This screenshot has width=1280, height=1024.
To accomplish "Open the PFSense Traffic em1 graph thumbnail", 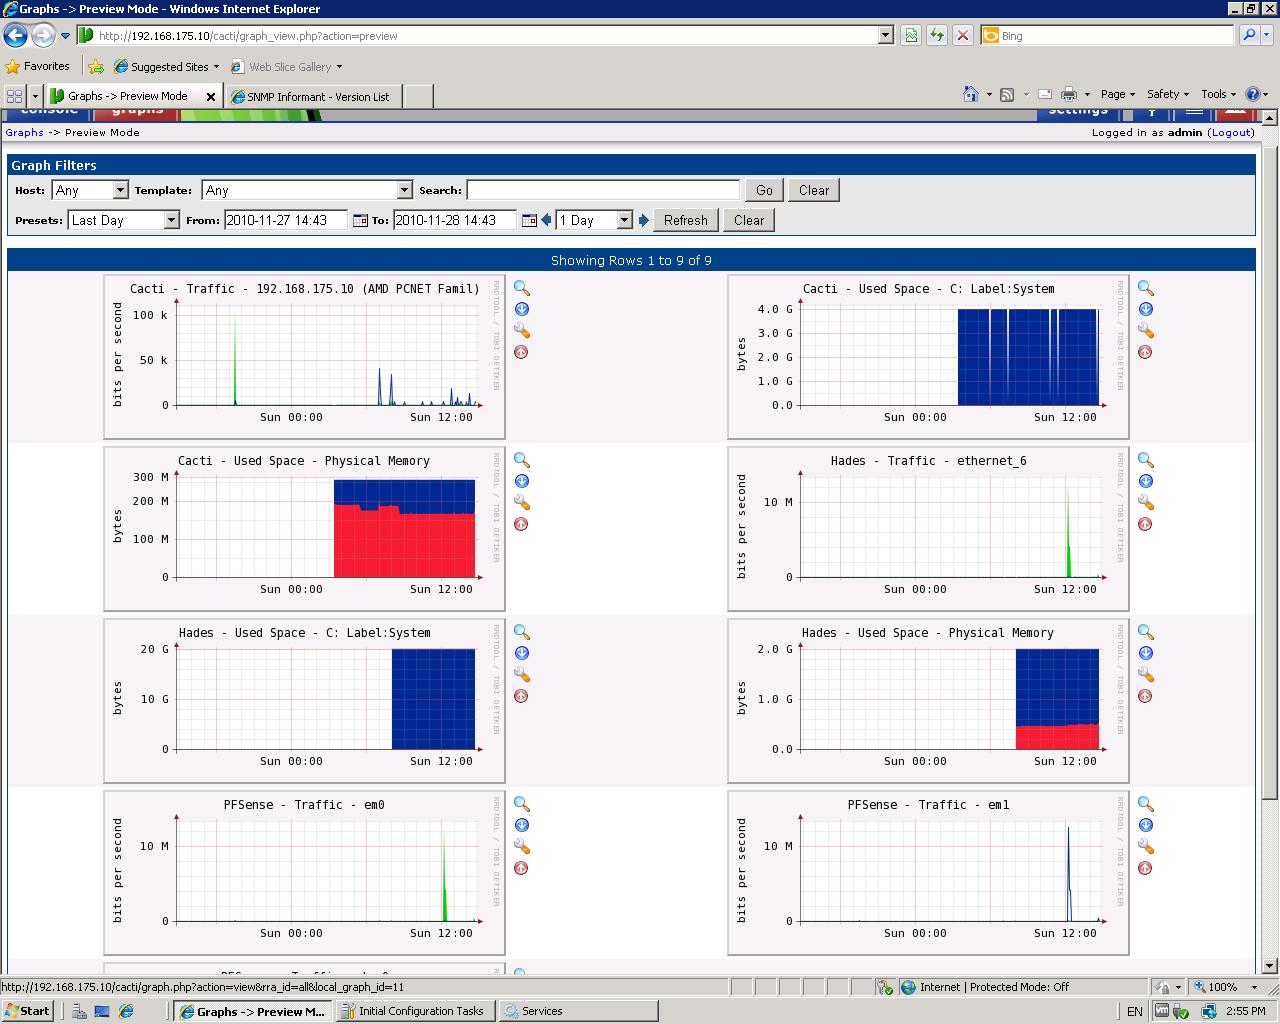I will tap(928, 872).
